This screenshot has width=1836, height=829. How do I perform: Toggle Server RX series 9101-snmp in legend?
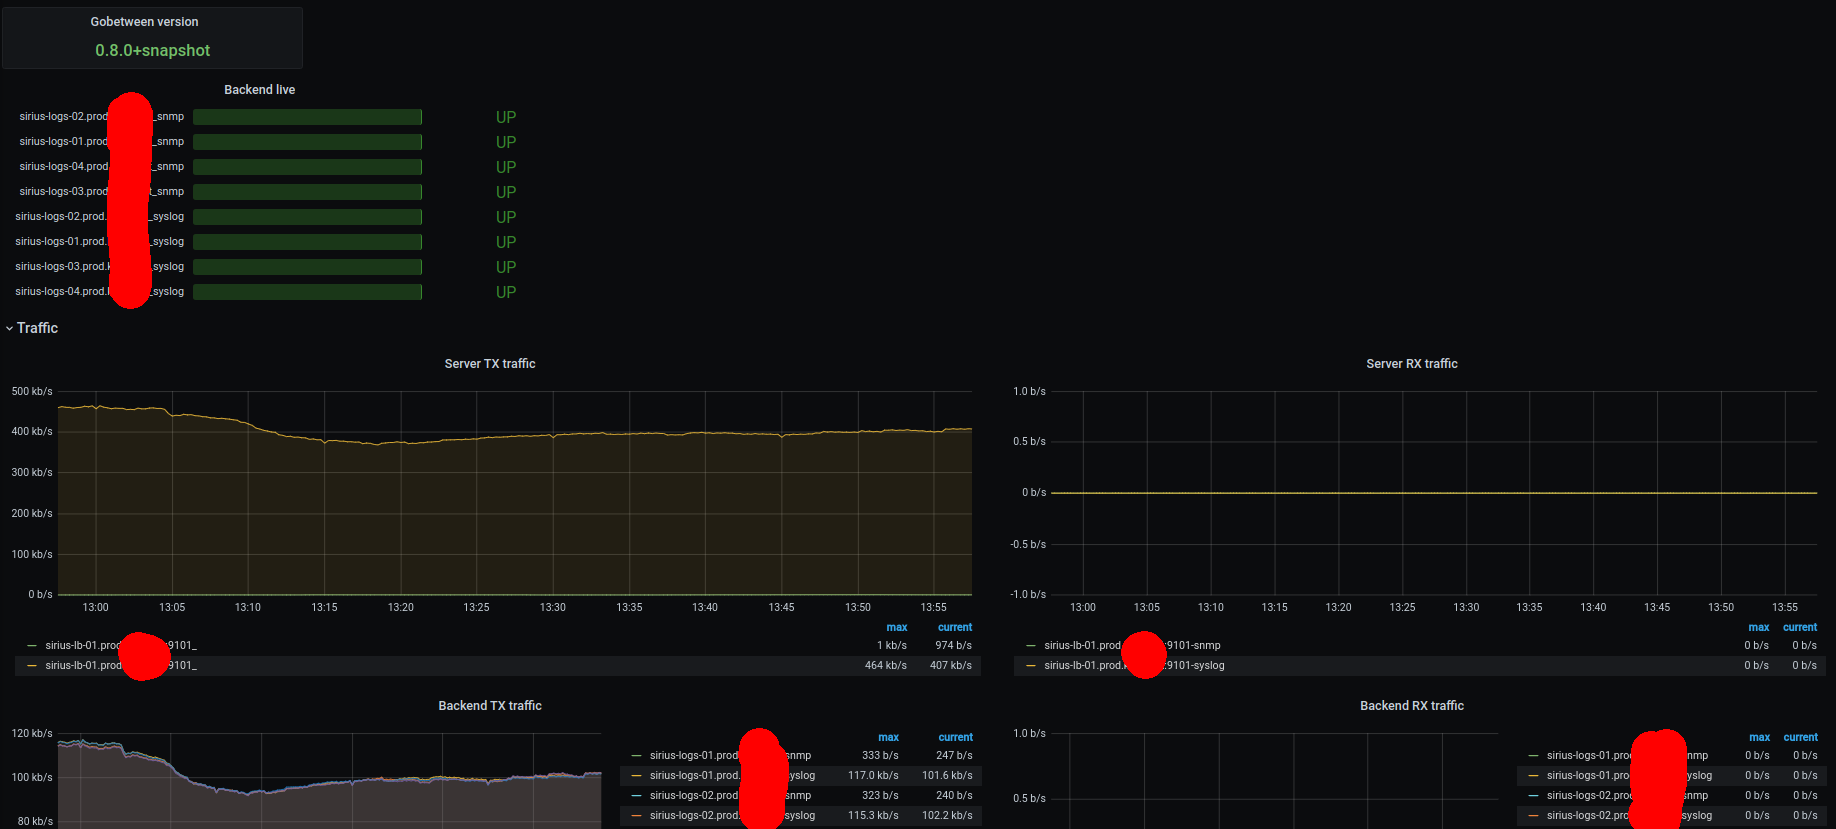click(x=1132, y=646)
